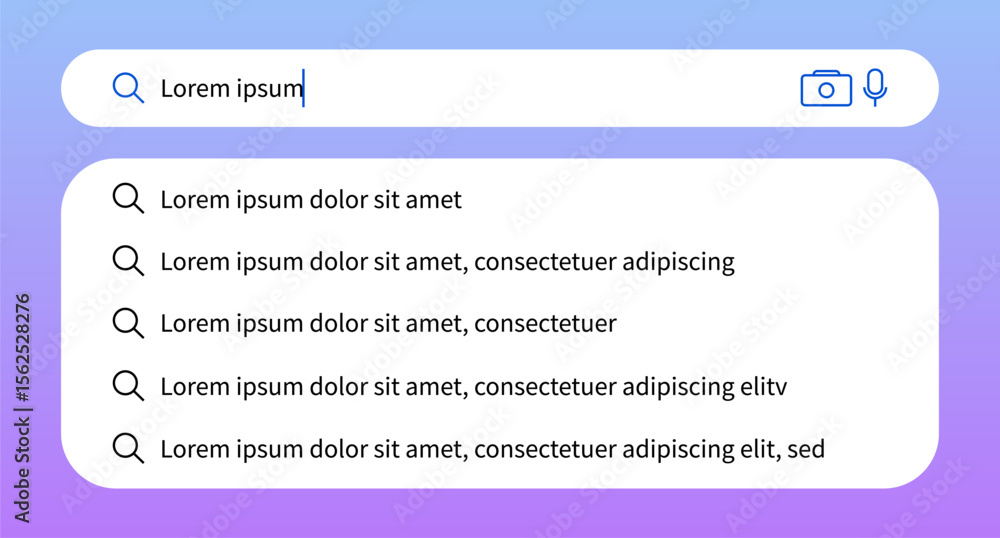Click the blue text cursor after 'ipsum'
This screenshot has height=538, width=1000.
coord(304,88)
